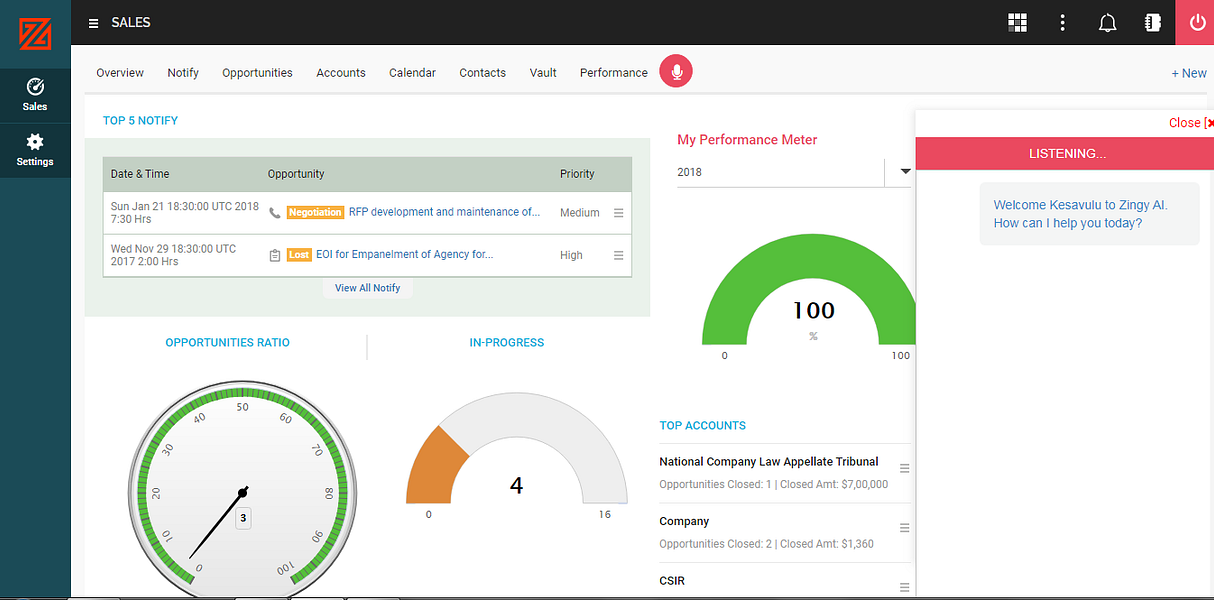This screenshot has width=1214, height=600.
Task: Open National Company Law Appellate Tribunal account
Action: tap(768, 462)
